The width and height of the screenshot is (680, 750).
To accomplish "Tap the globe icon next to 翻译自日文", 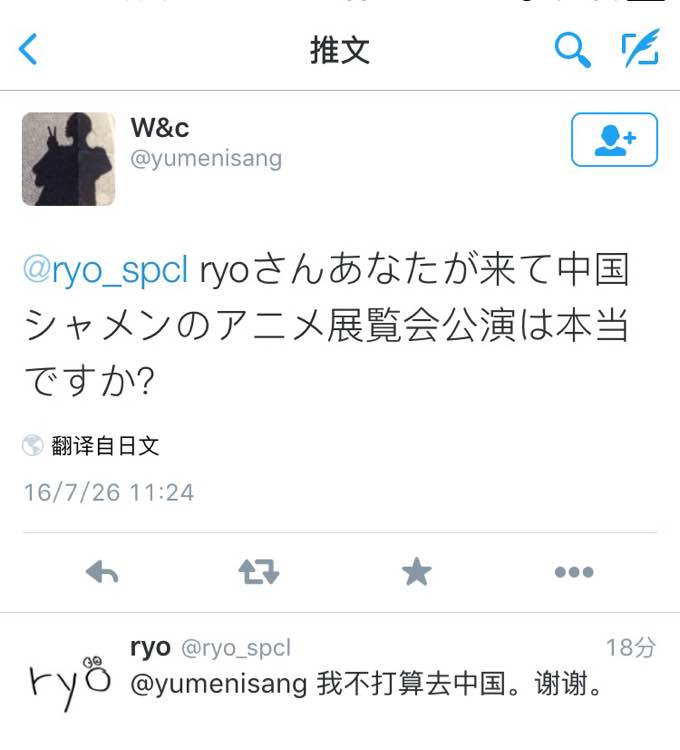I will click(33, 446).
